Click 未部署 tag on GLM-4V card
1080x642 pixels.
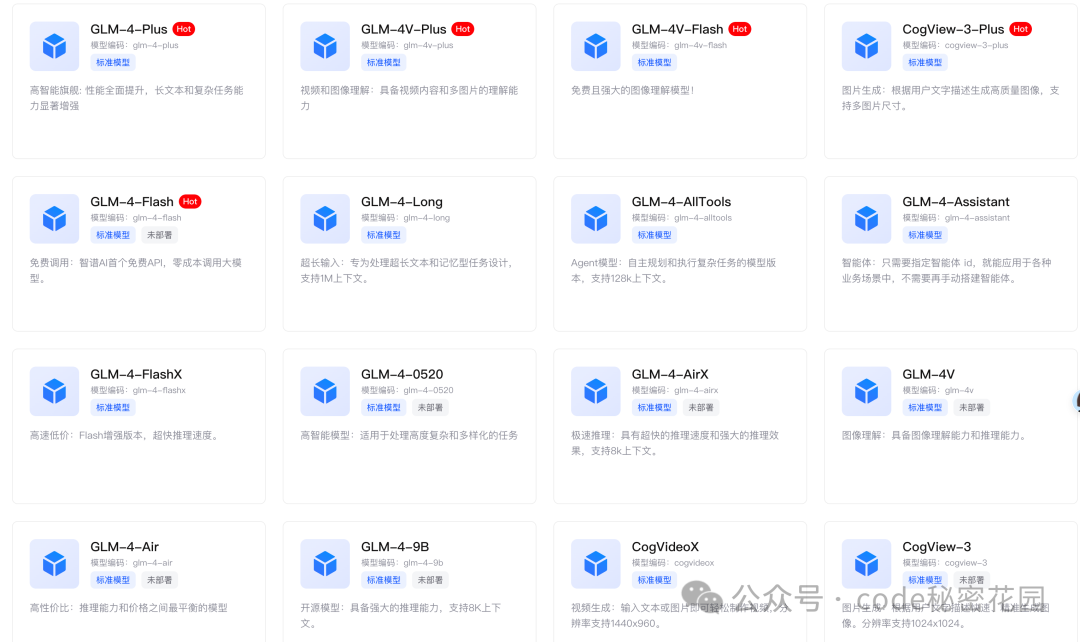point(971,408)
